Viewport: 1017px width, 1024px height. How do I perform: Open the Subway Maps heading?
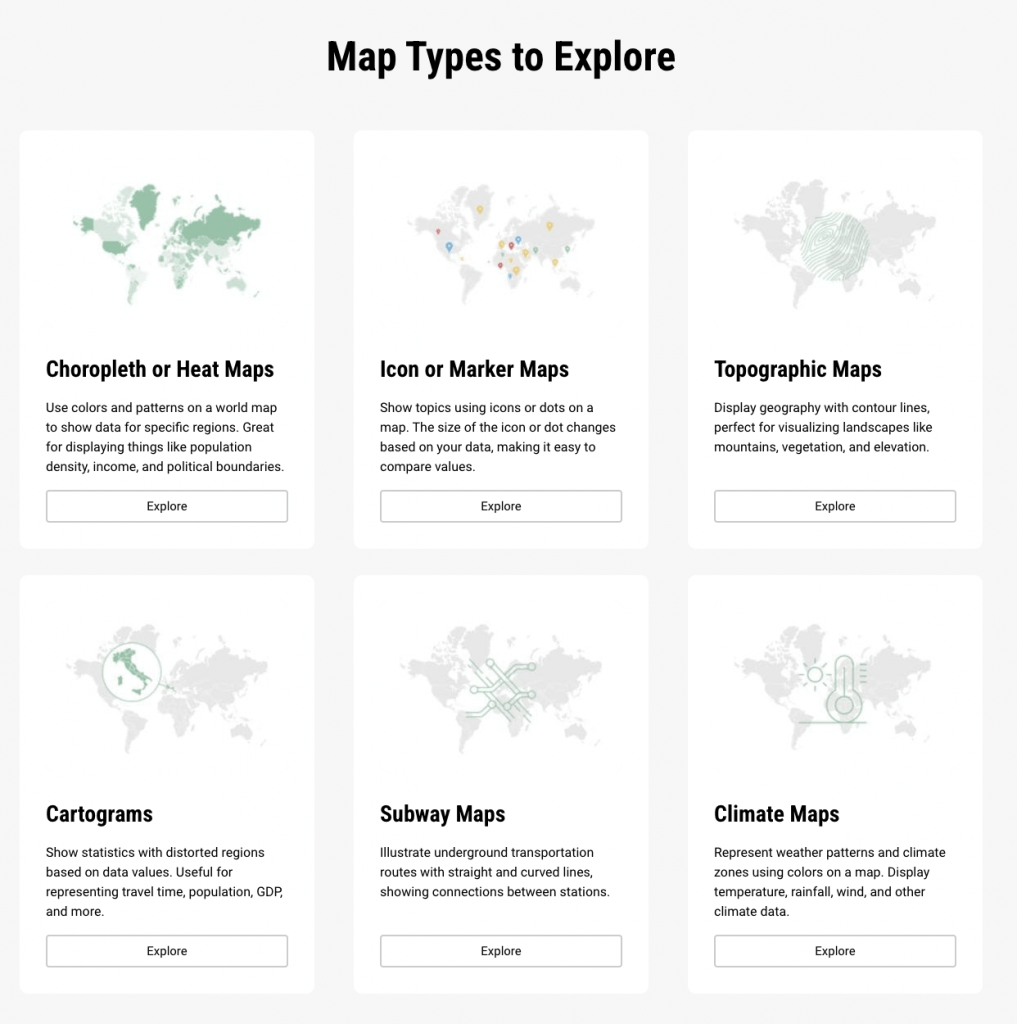(442, 814)
